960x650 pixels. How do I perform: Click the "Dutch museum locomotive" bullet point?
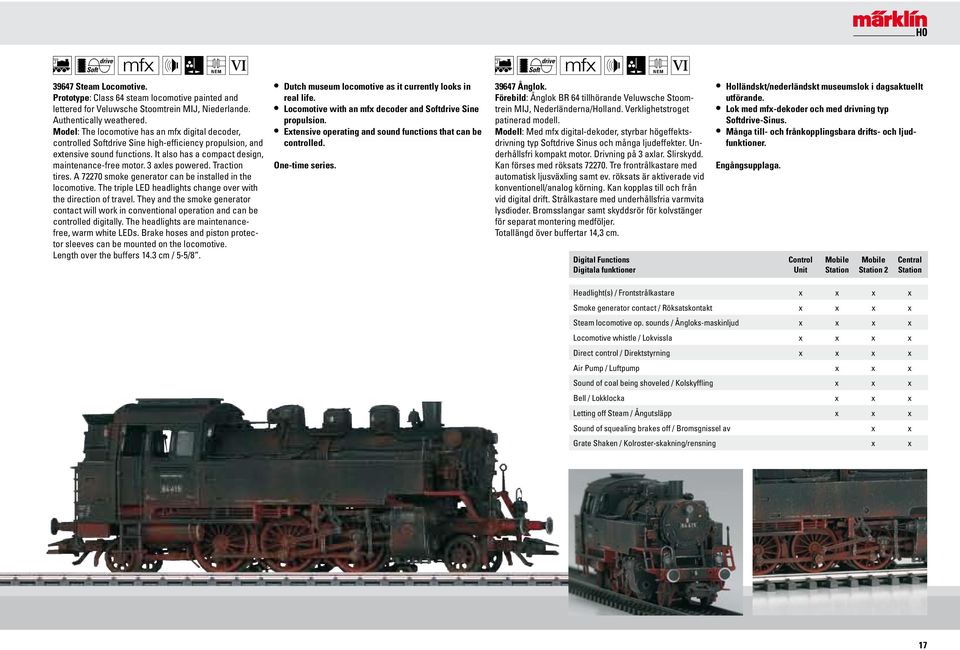click(x=377, y=92)
